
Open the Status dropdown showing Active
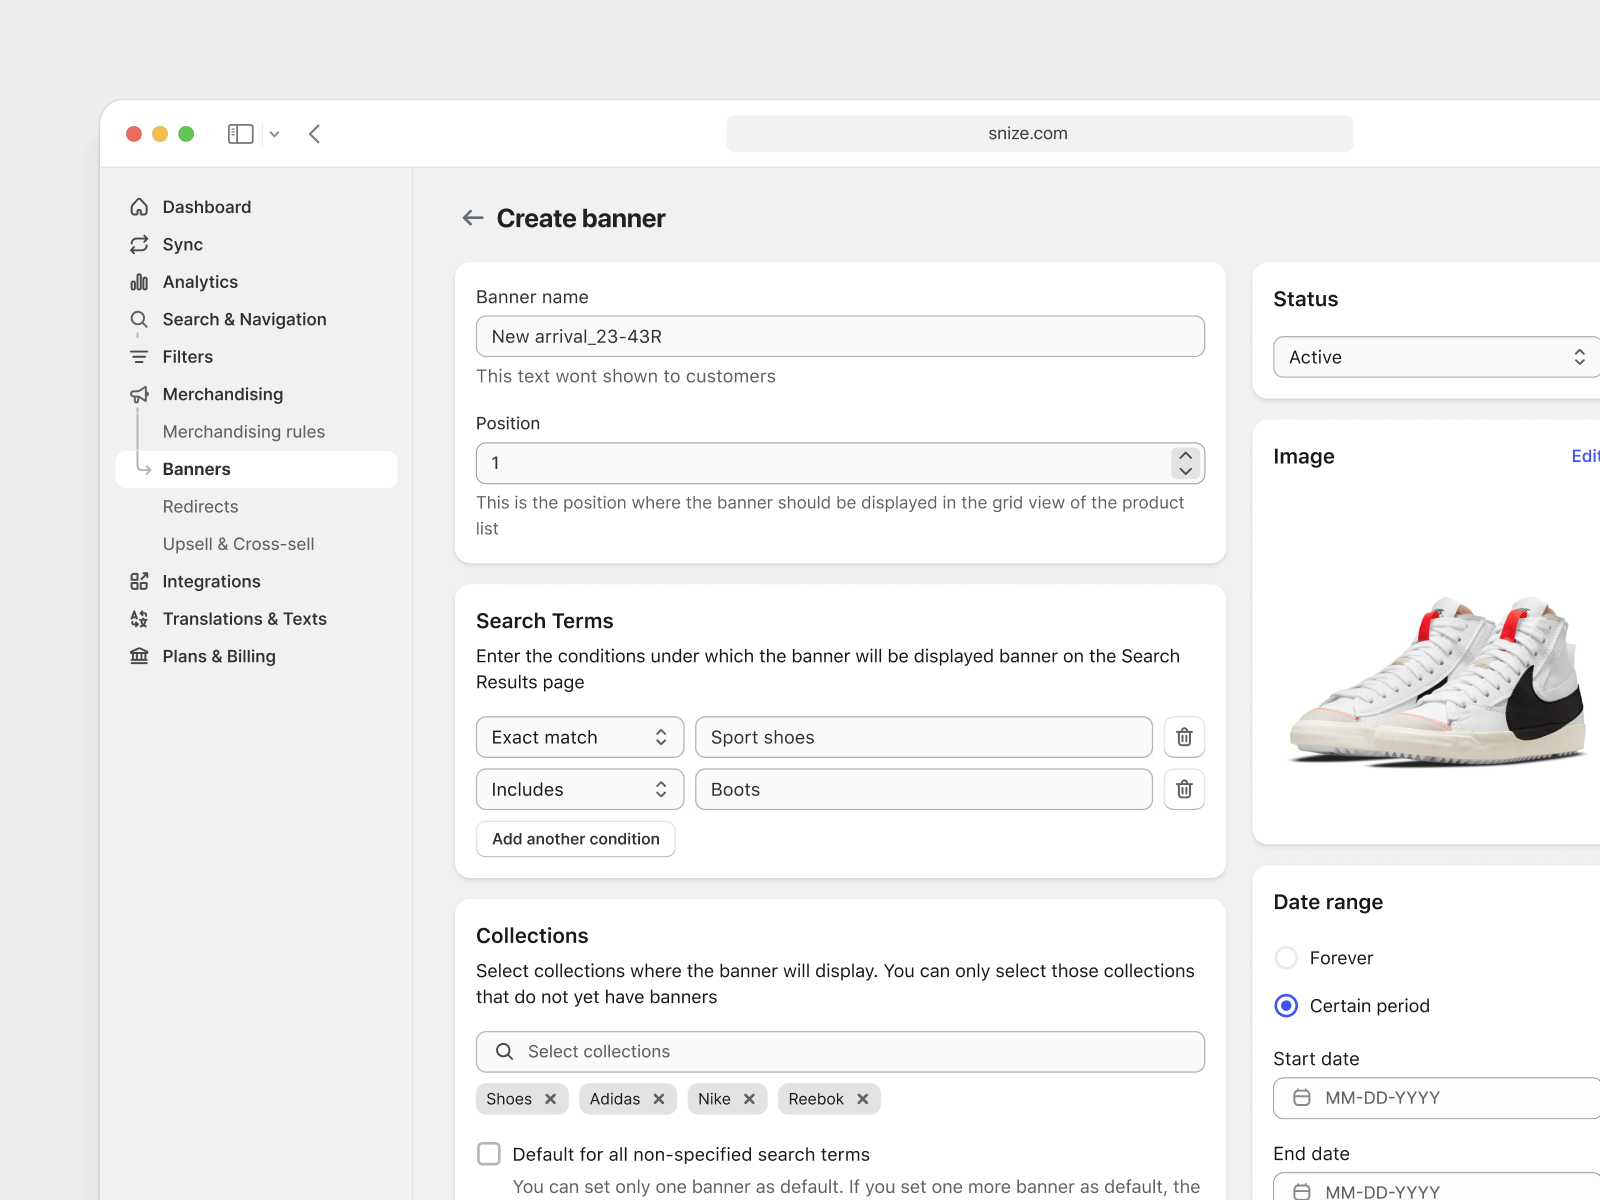(1436, 357)
